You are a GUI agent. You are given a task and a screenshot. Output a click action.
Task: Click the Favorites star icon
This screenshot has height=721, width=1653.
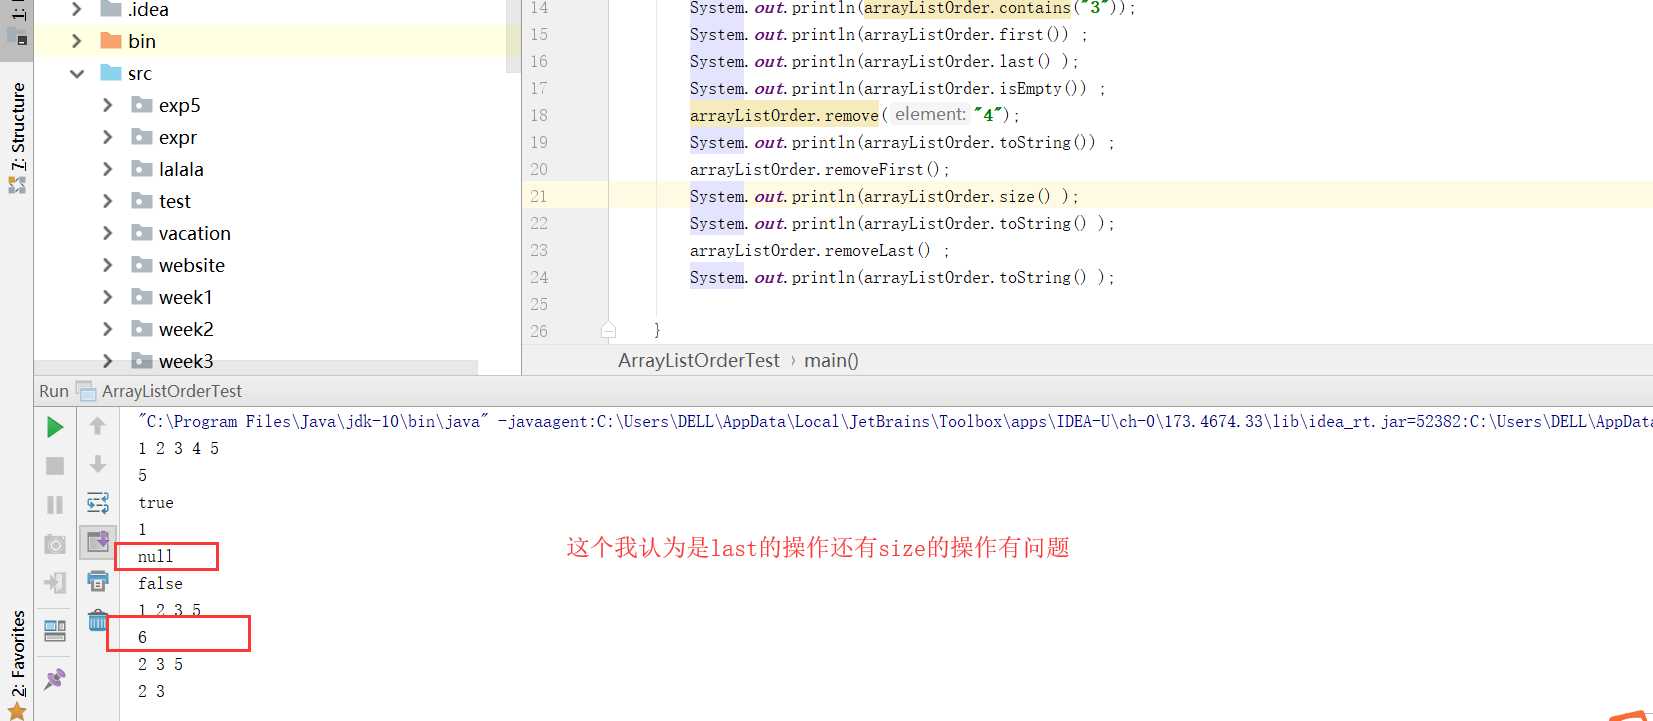click(17, 711)
